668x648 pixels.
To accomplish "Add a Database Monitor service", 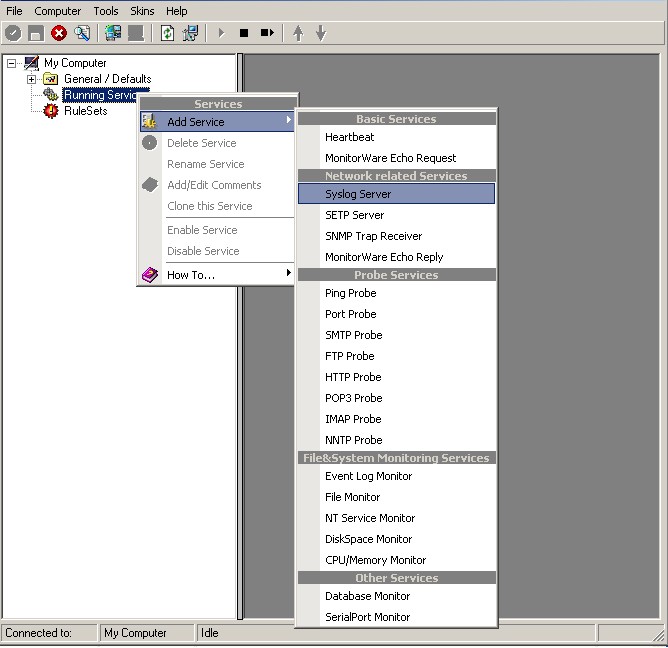I will [x=397, y=596].
